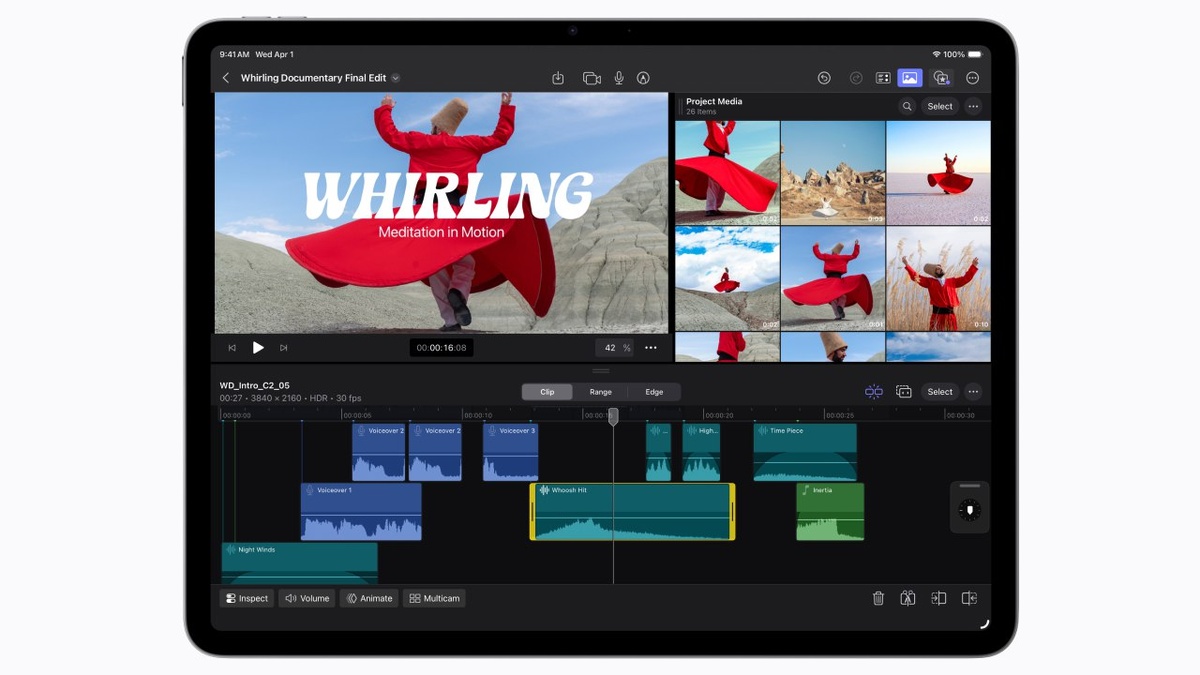Image resolution: width=1200 pixels, height=675 pixels.
Task: Click the Project Media sidebar handle icon
Action: pos(680,106)
